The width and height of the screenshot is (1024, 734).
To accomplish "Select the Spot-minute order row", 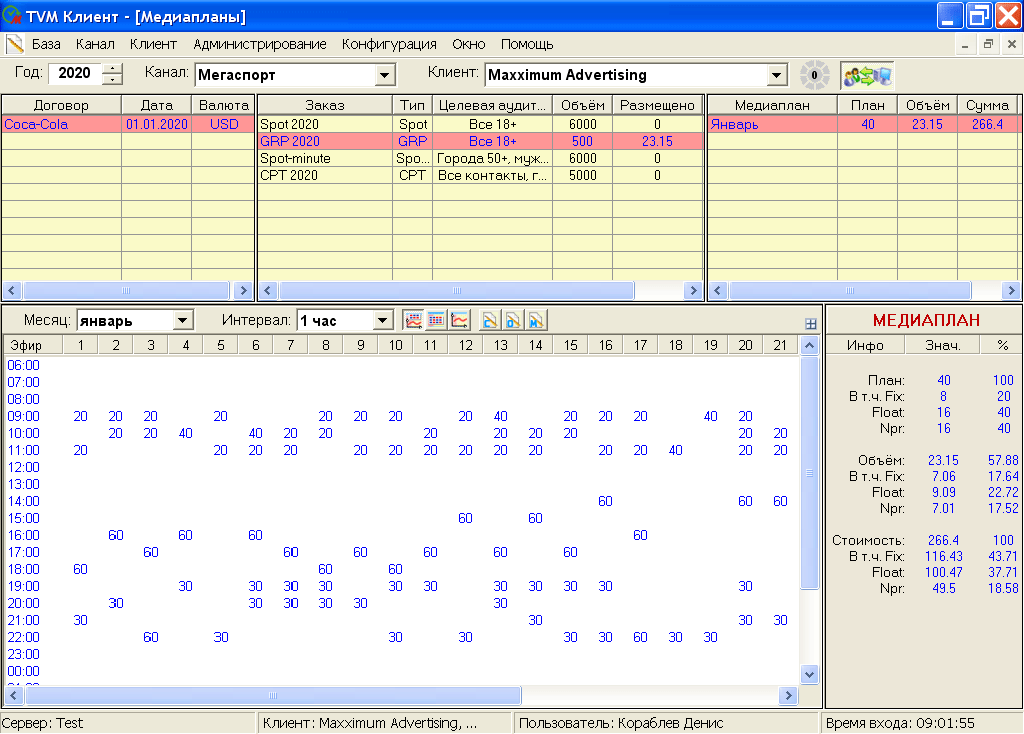I will (295, 158).
